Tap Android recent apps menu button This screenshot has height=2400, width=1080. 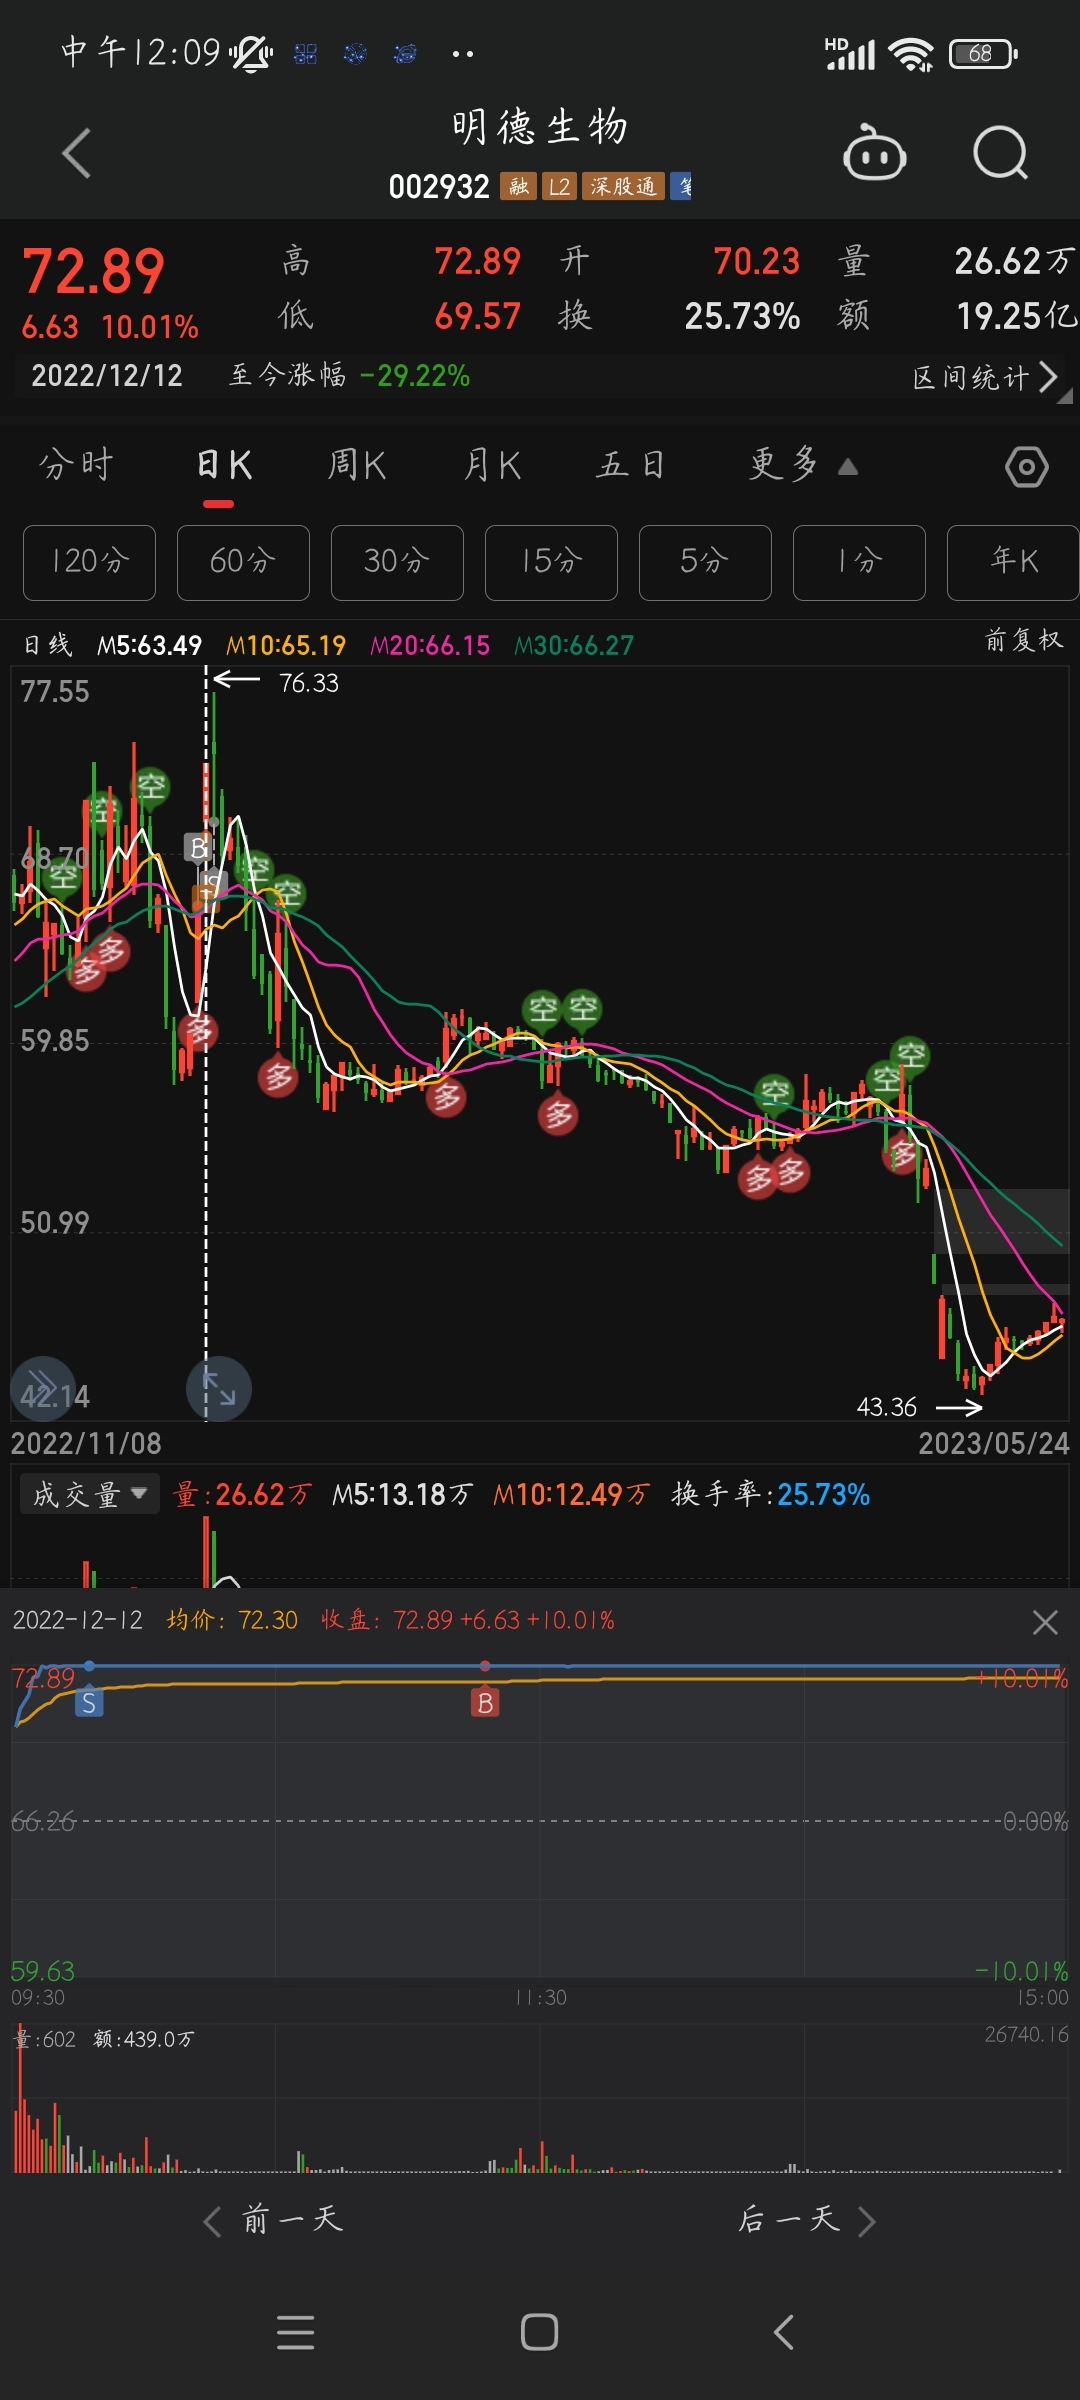(295, 2332)
